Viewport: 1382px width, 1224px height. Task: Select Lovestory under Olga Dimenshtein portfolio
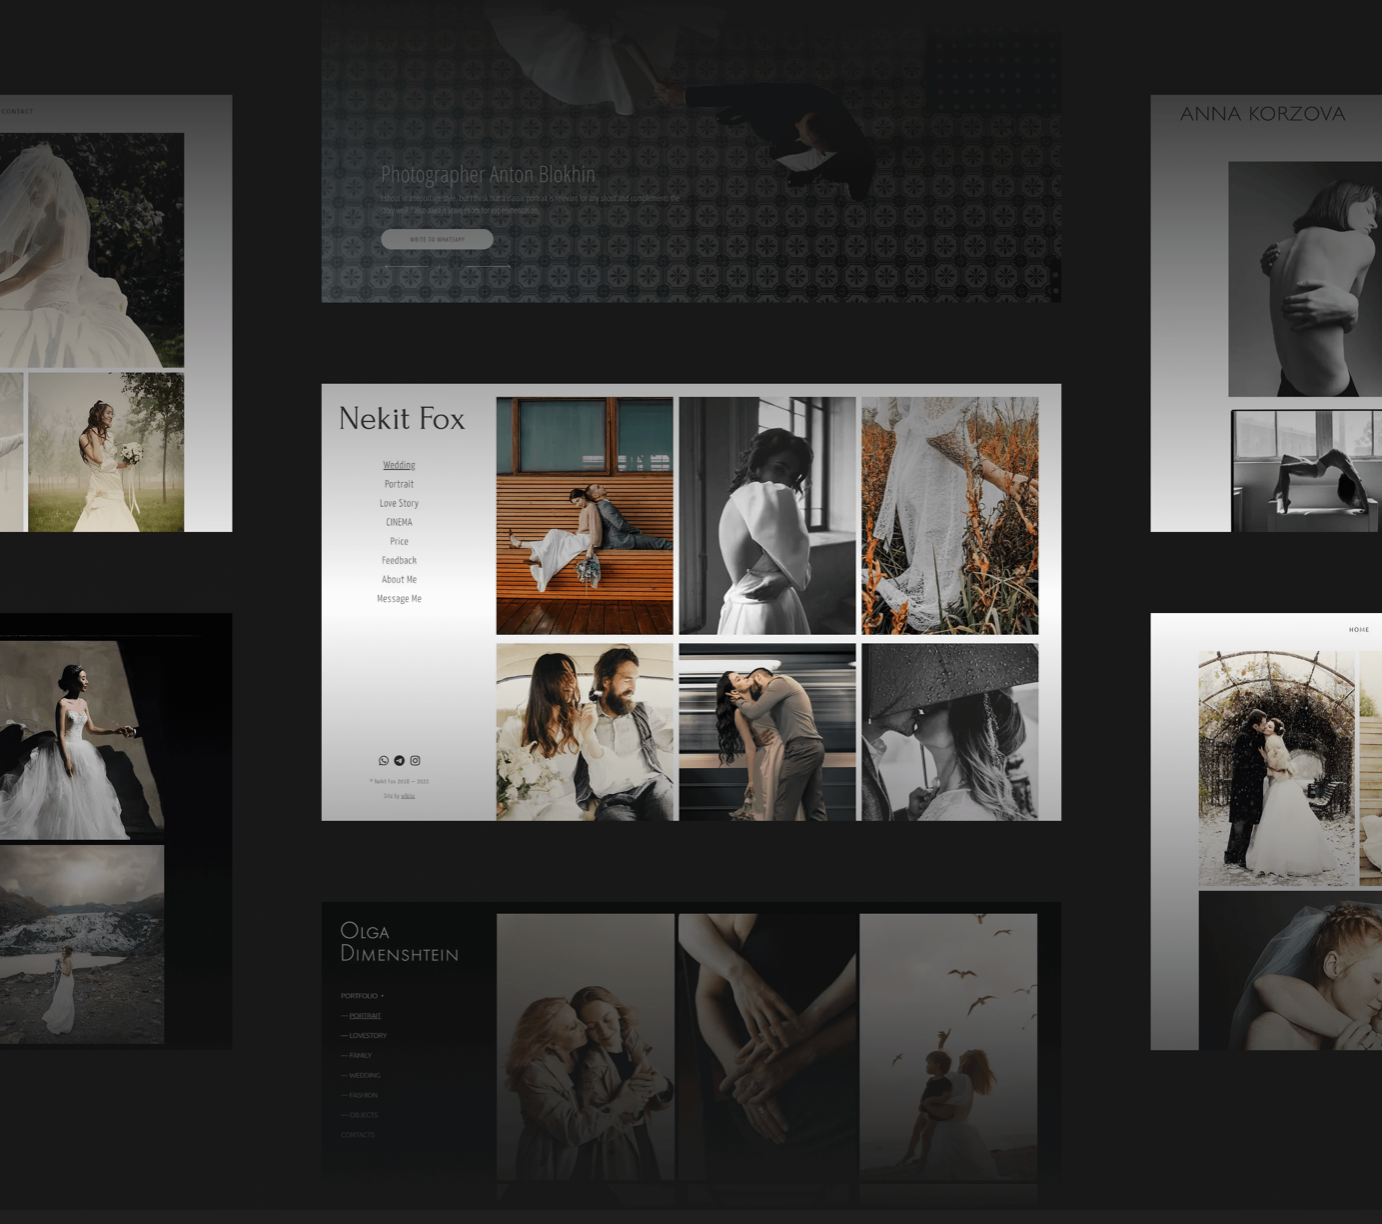(367, 1036)
